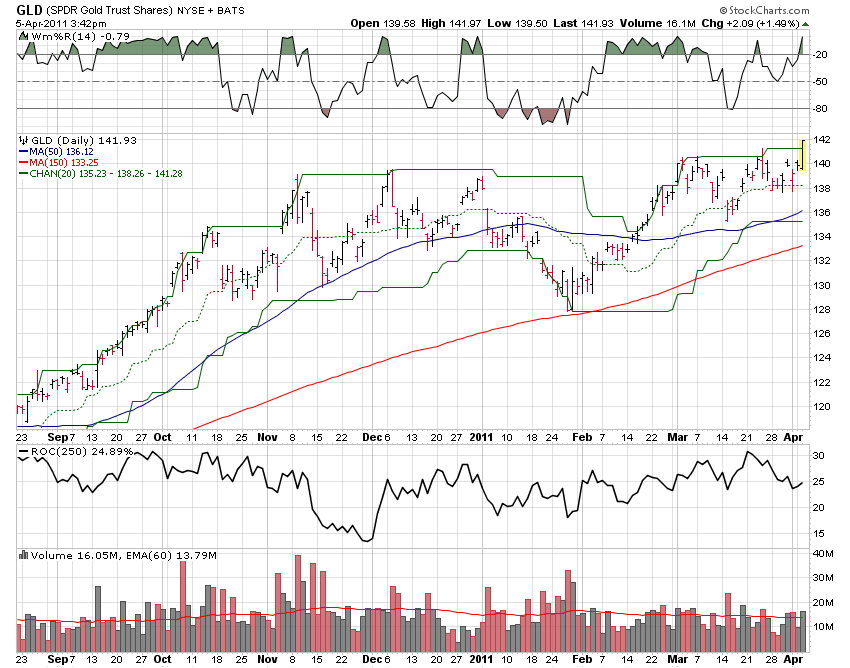Click the 10M volume axis label

(823, 626)
